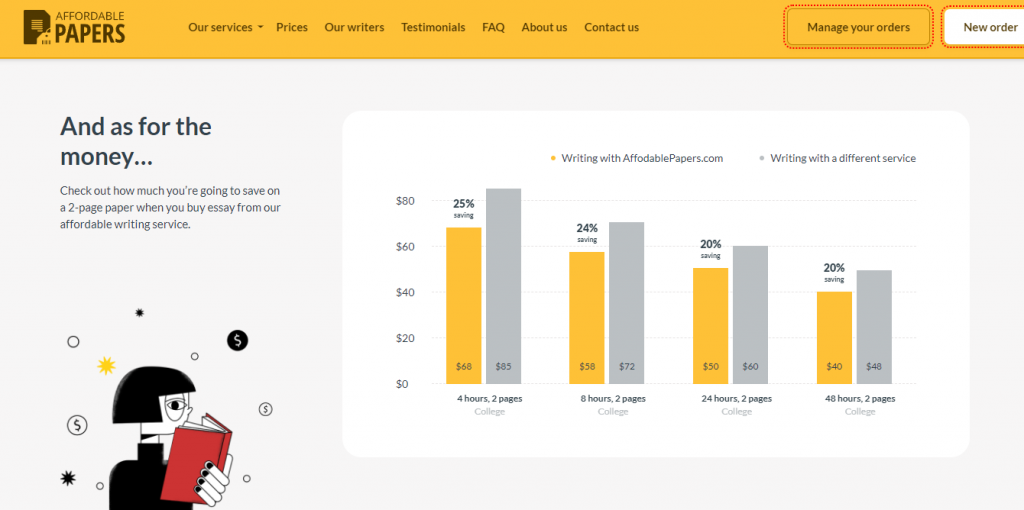Viewport: 1024px width, 510px height.
Task: Click the woman reading red book illustration
Action: (172, 438)
